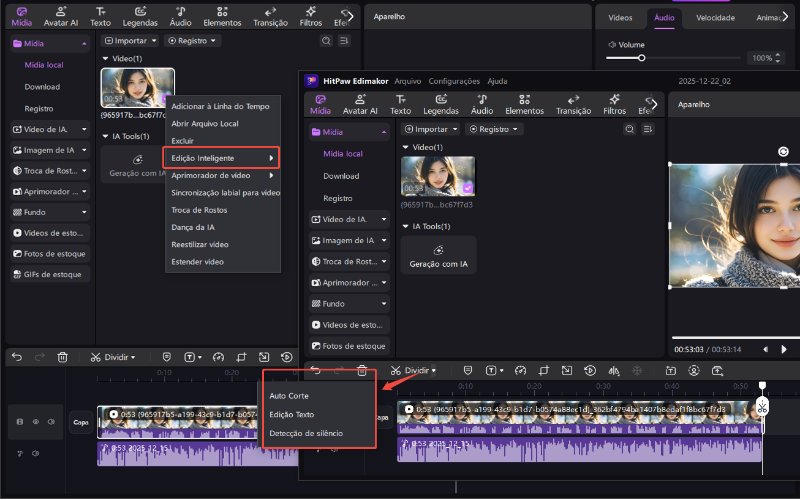
Task: Mute audio track speaker in back window
Action: click(35, 453)
